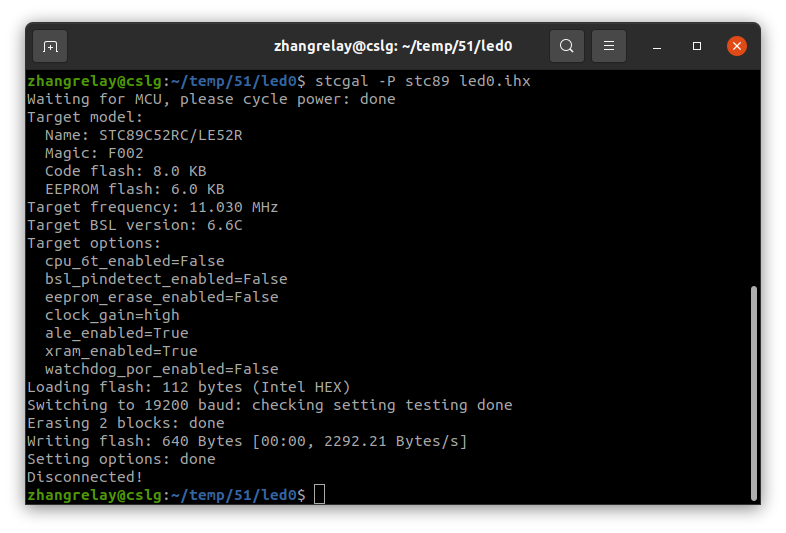
Task: Click the clock_gain=high option
Action: (112, 316)
